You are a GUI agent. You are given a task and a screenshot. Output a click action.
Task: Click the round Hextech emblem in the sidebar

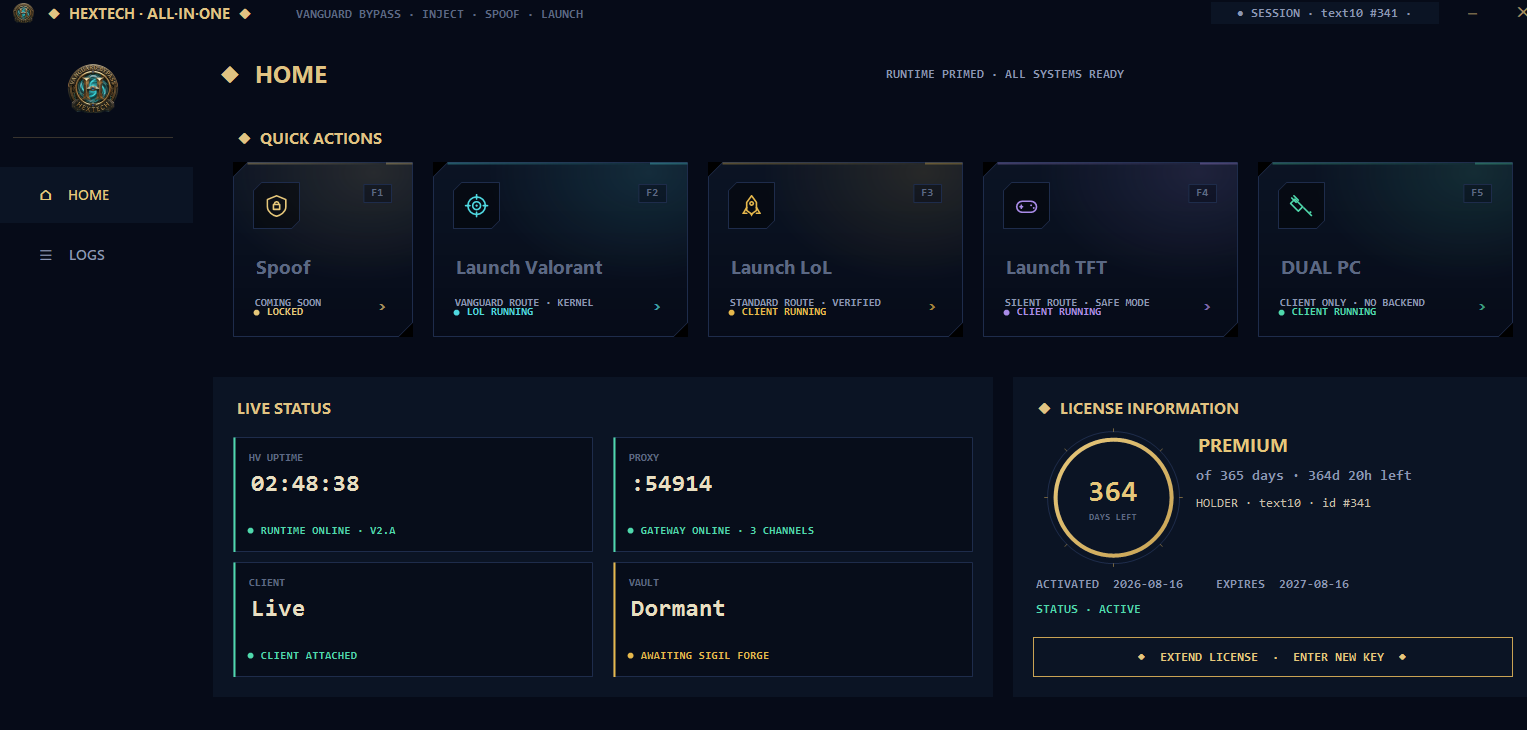click(x=93, y=88)
